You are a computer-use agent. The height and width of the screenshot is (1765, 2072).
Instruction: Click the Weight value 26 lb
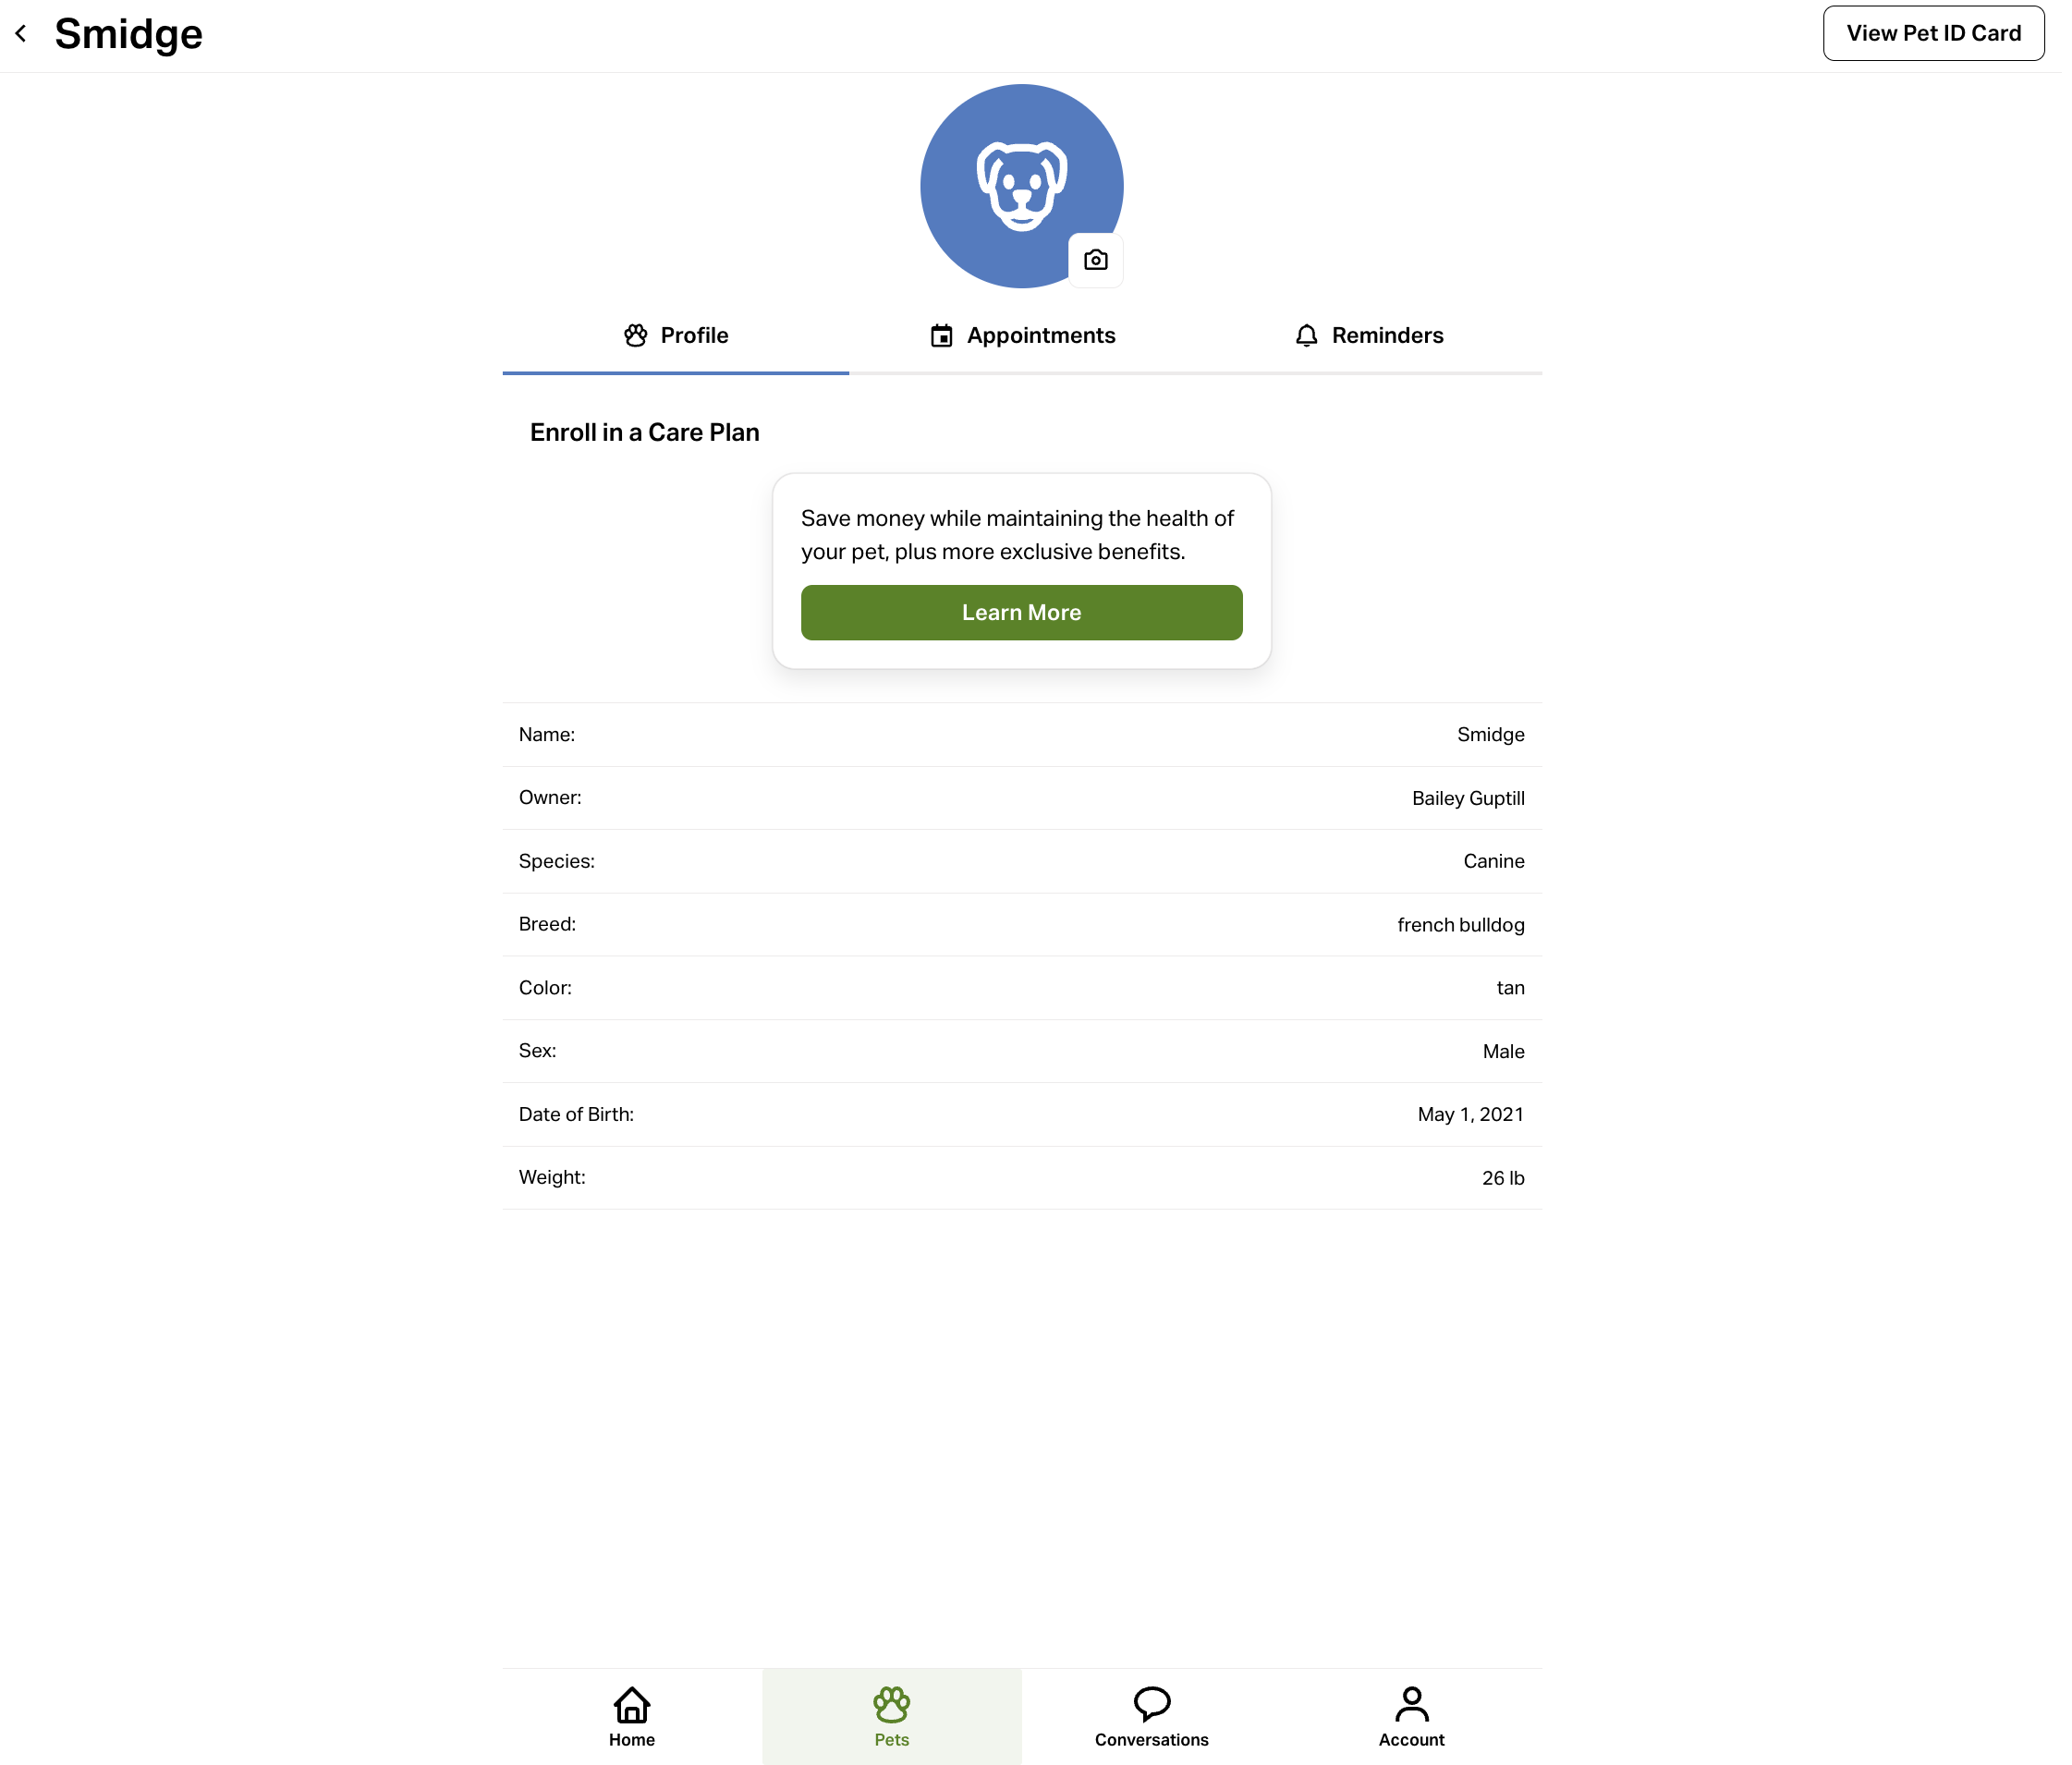[x=1502, y=1177]
